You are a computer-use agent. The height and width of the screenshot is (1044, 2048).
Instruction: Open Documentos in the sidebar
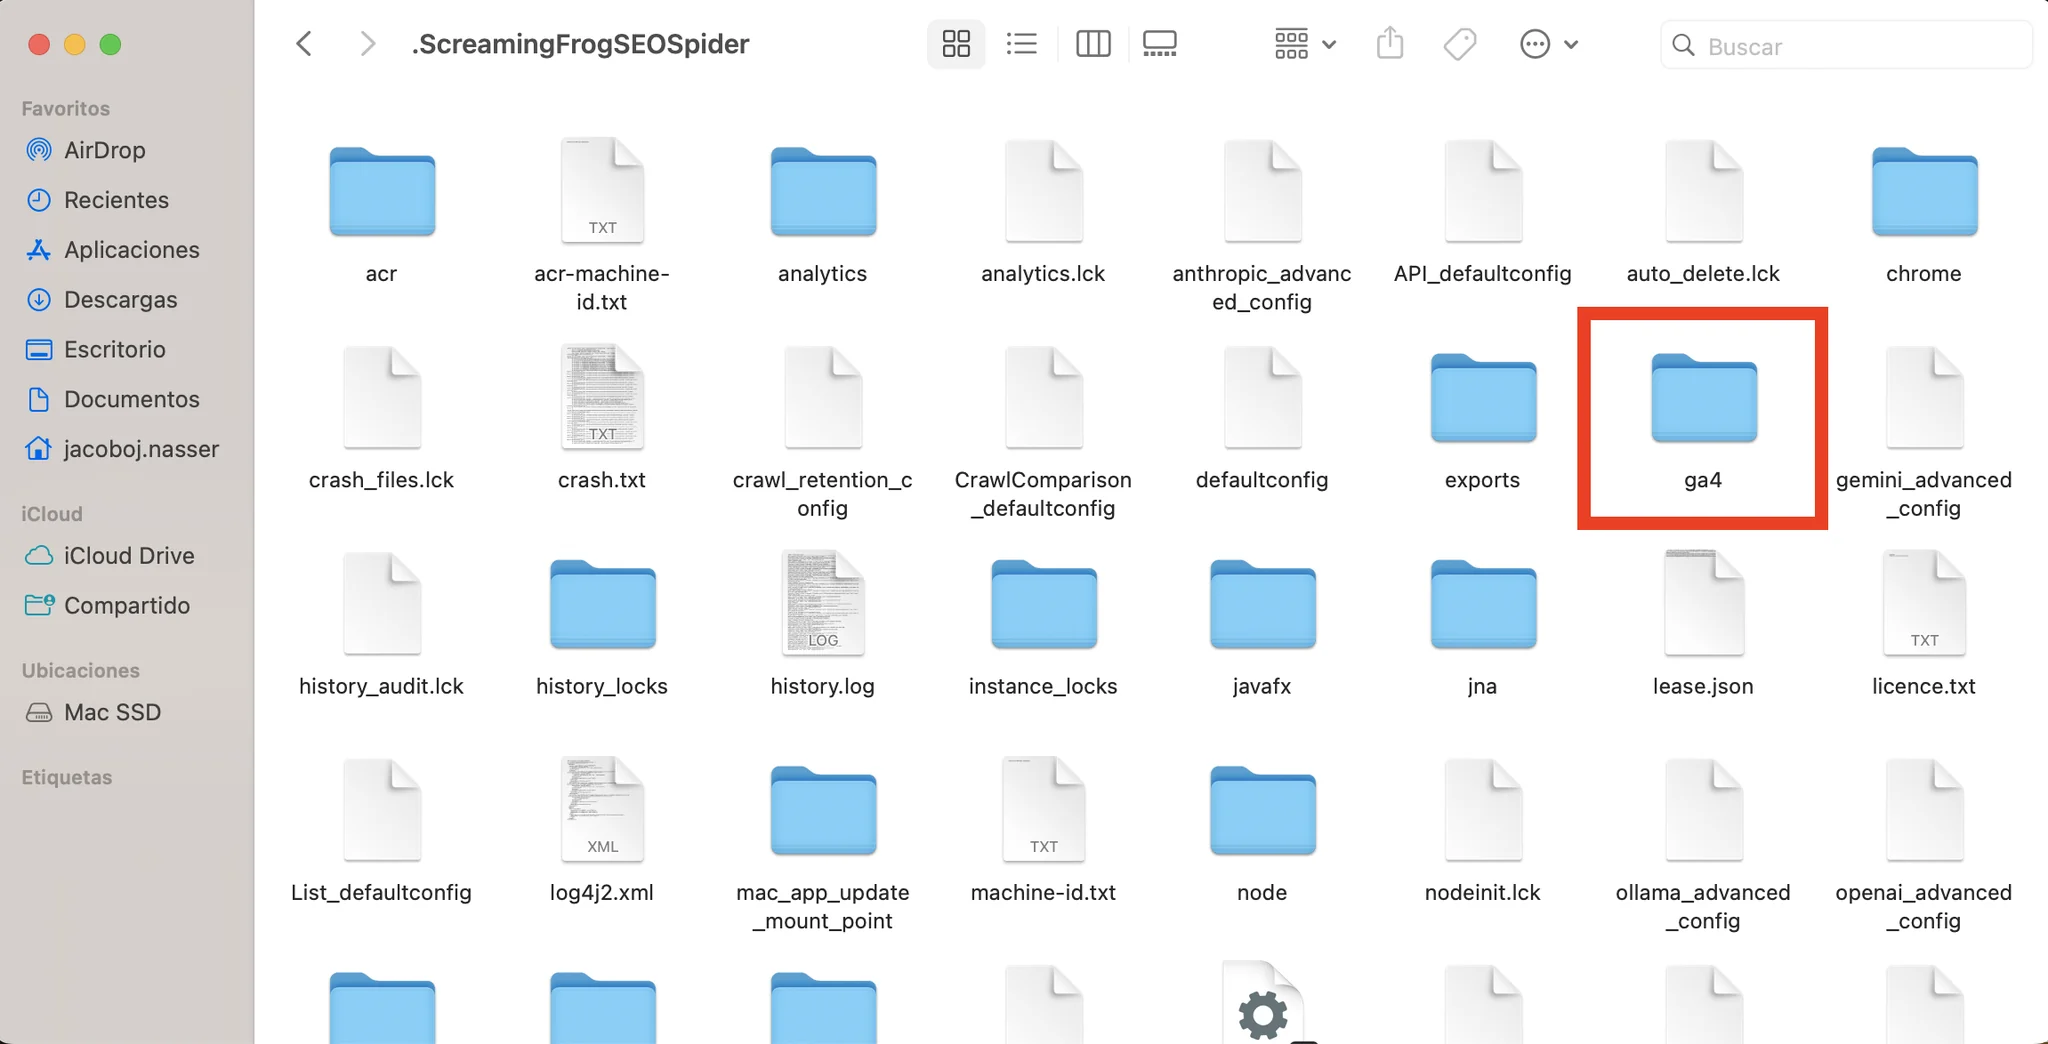pyautogui.click(x=131, y=399)
